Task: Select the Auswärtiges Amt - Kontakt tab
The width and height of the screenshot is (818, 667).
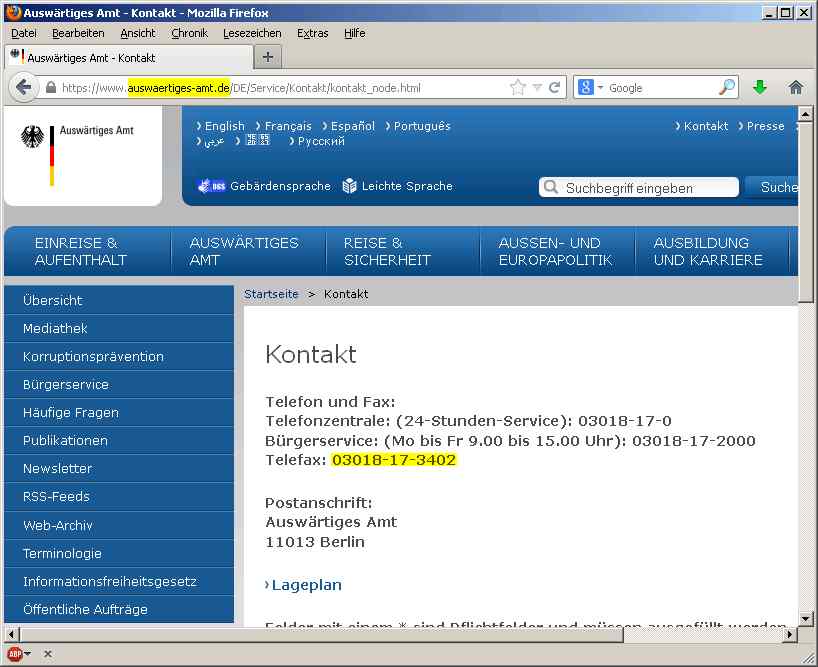Action: [x=129, y=57]
